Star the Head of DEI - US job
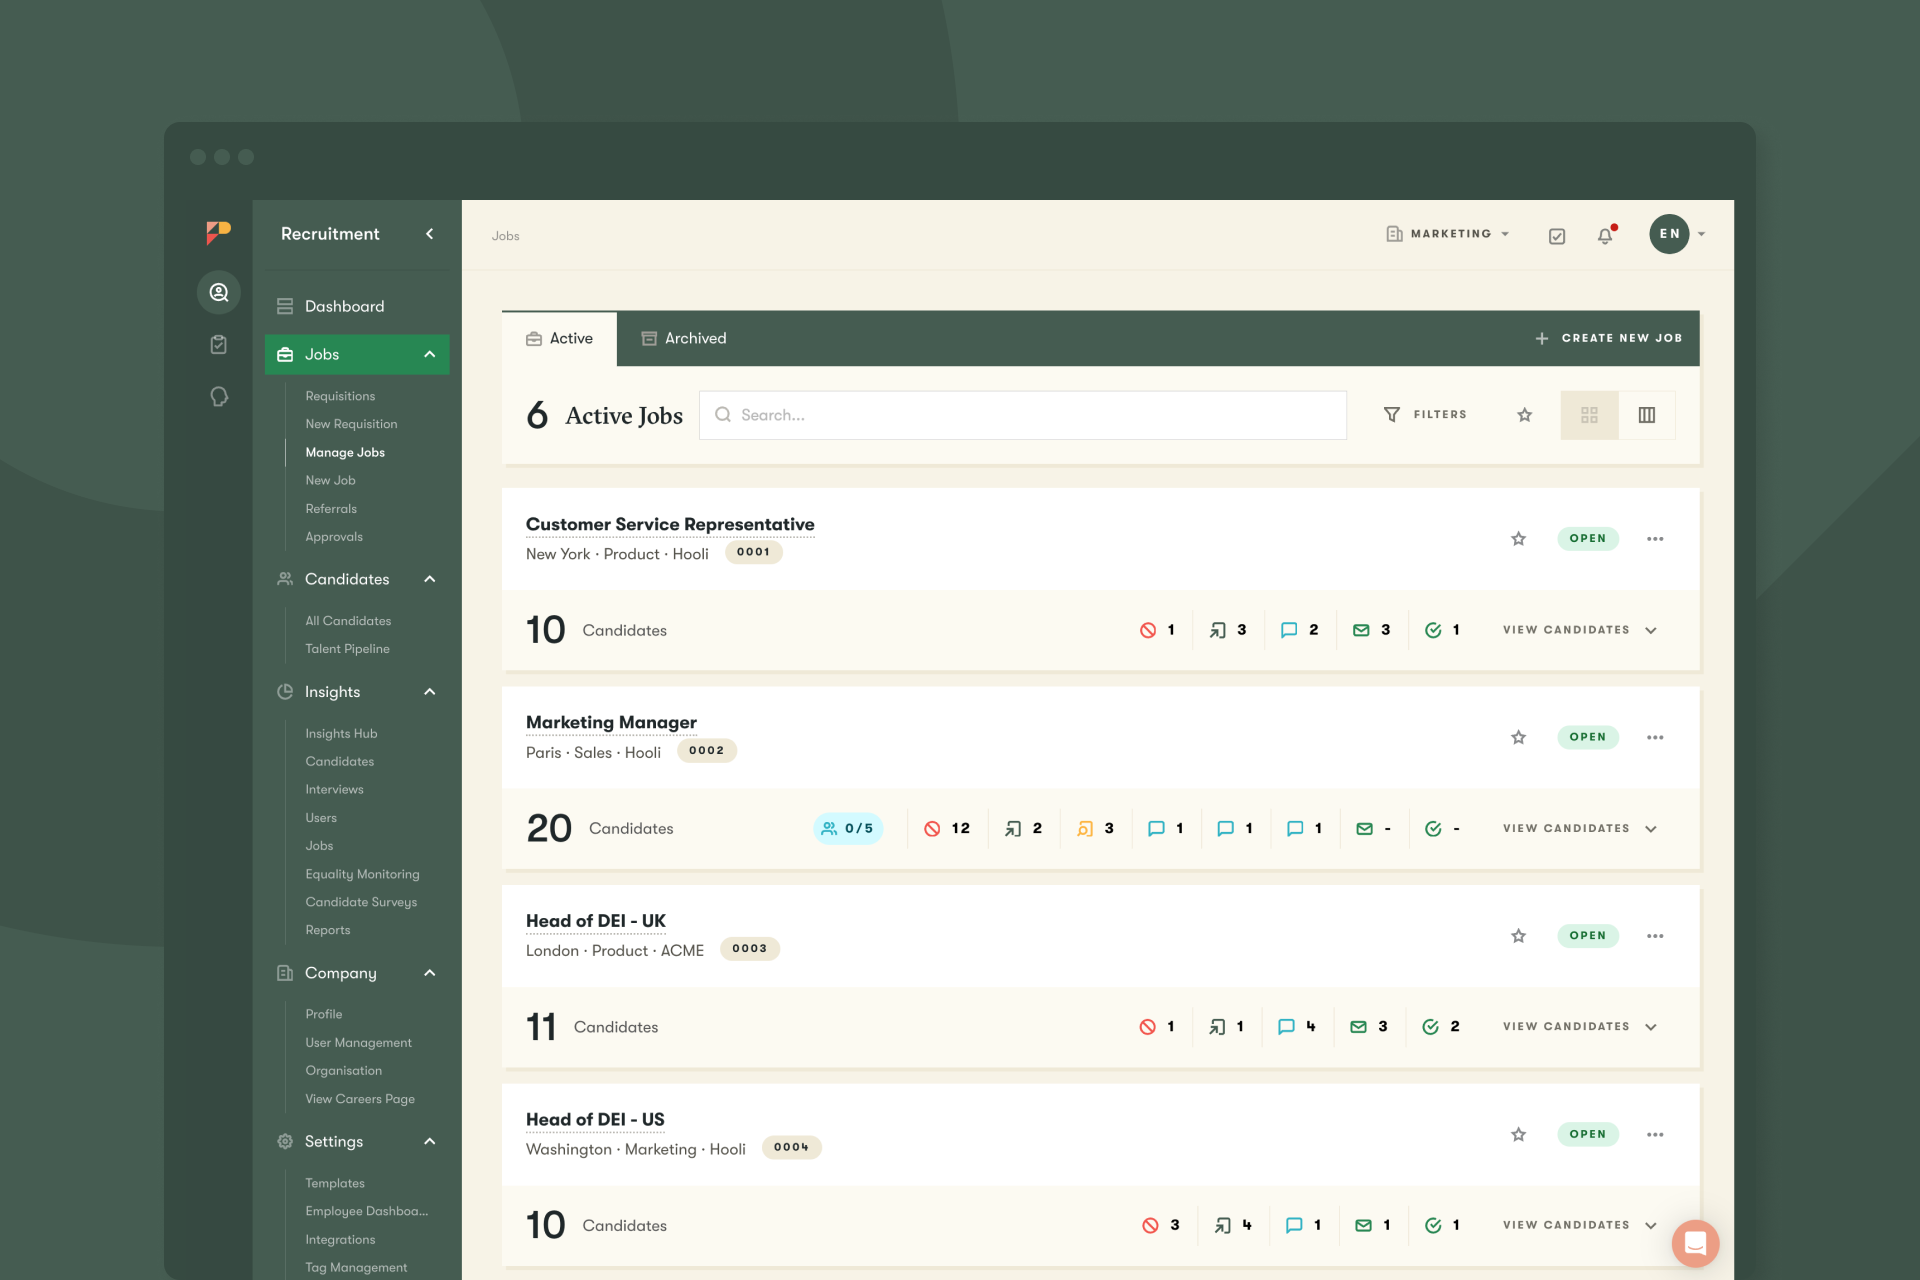This screenshot has width=1920, height=1280. 1519,1134
